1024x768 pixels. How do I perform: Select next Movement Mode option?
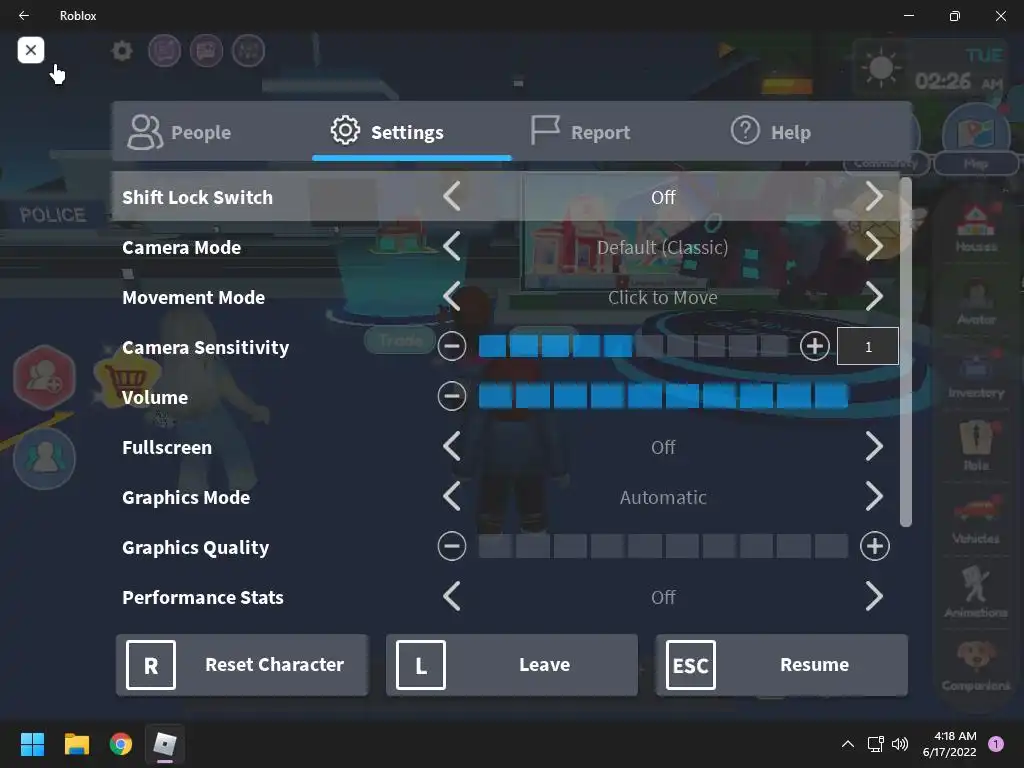874,297
